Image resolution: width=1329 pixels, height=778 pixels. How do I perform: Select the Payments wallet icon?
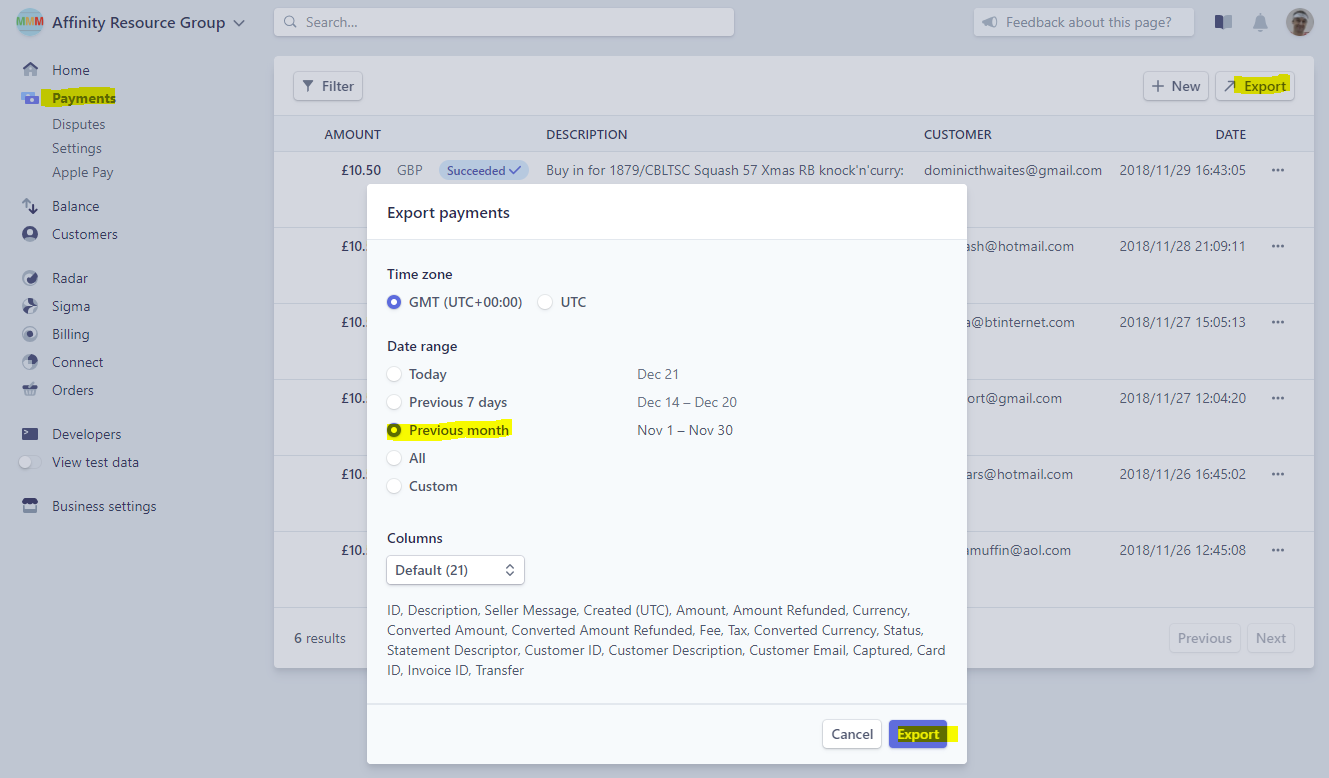[x=30, y=98]
